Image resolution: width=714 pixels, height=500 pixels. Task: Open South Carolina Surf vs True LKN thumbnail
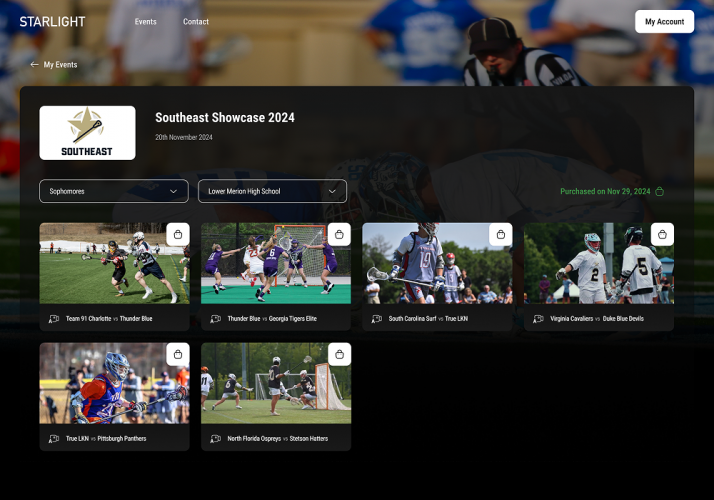point(437,263)
